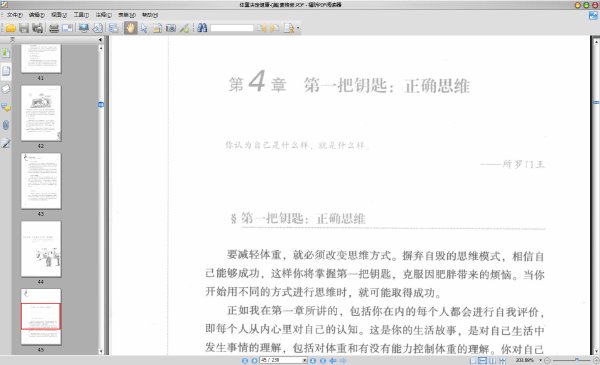
Task: Click the binoculars Find icon
Action: point(202,28)
